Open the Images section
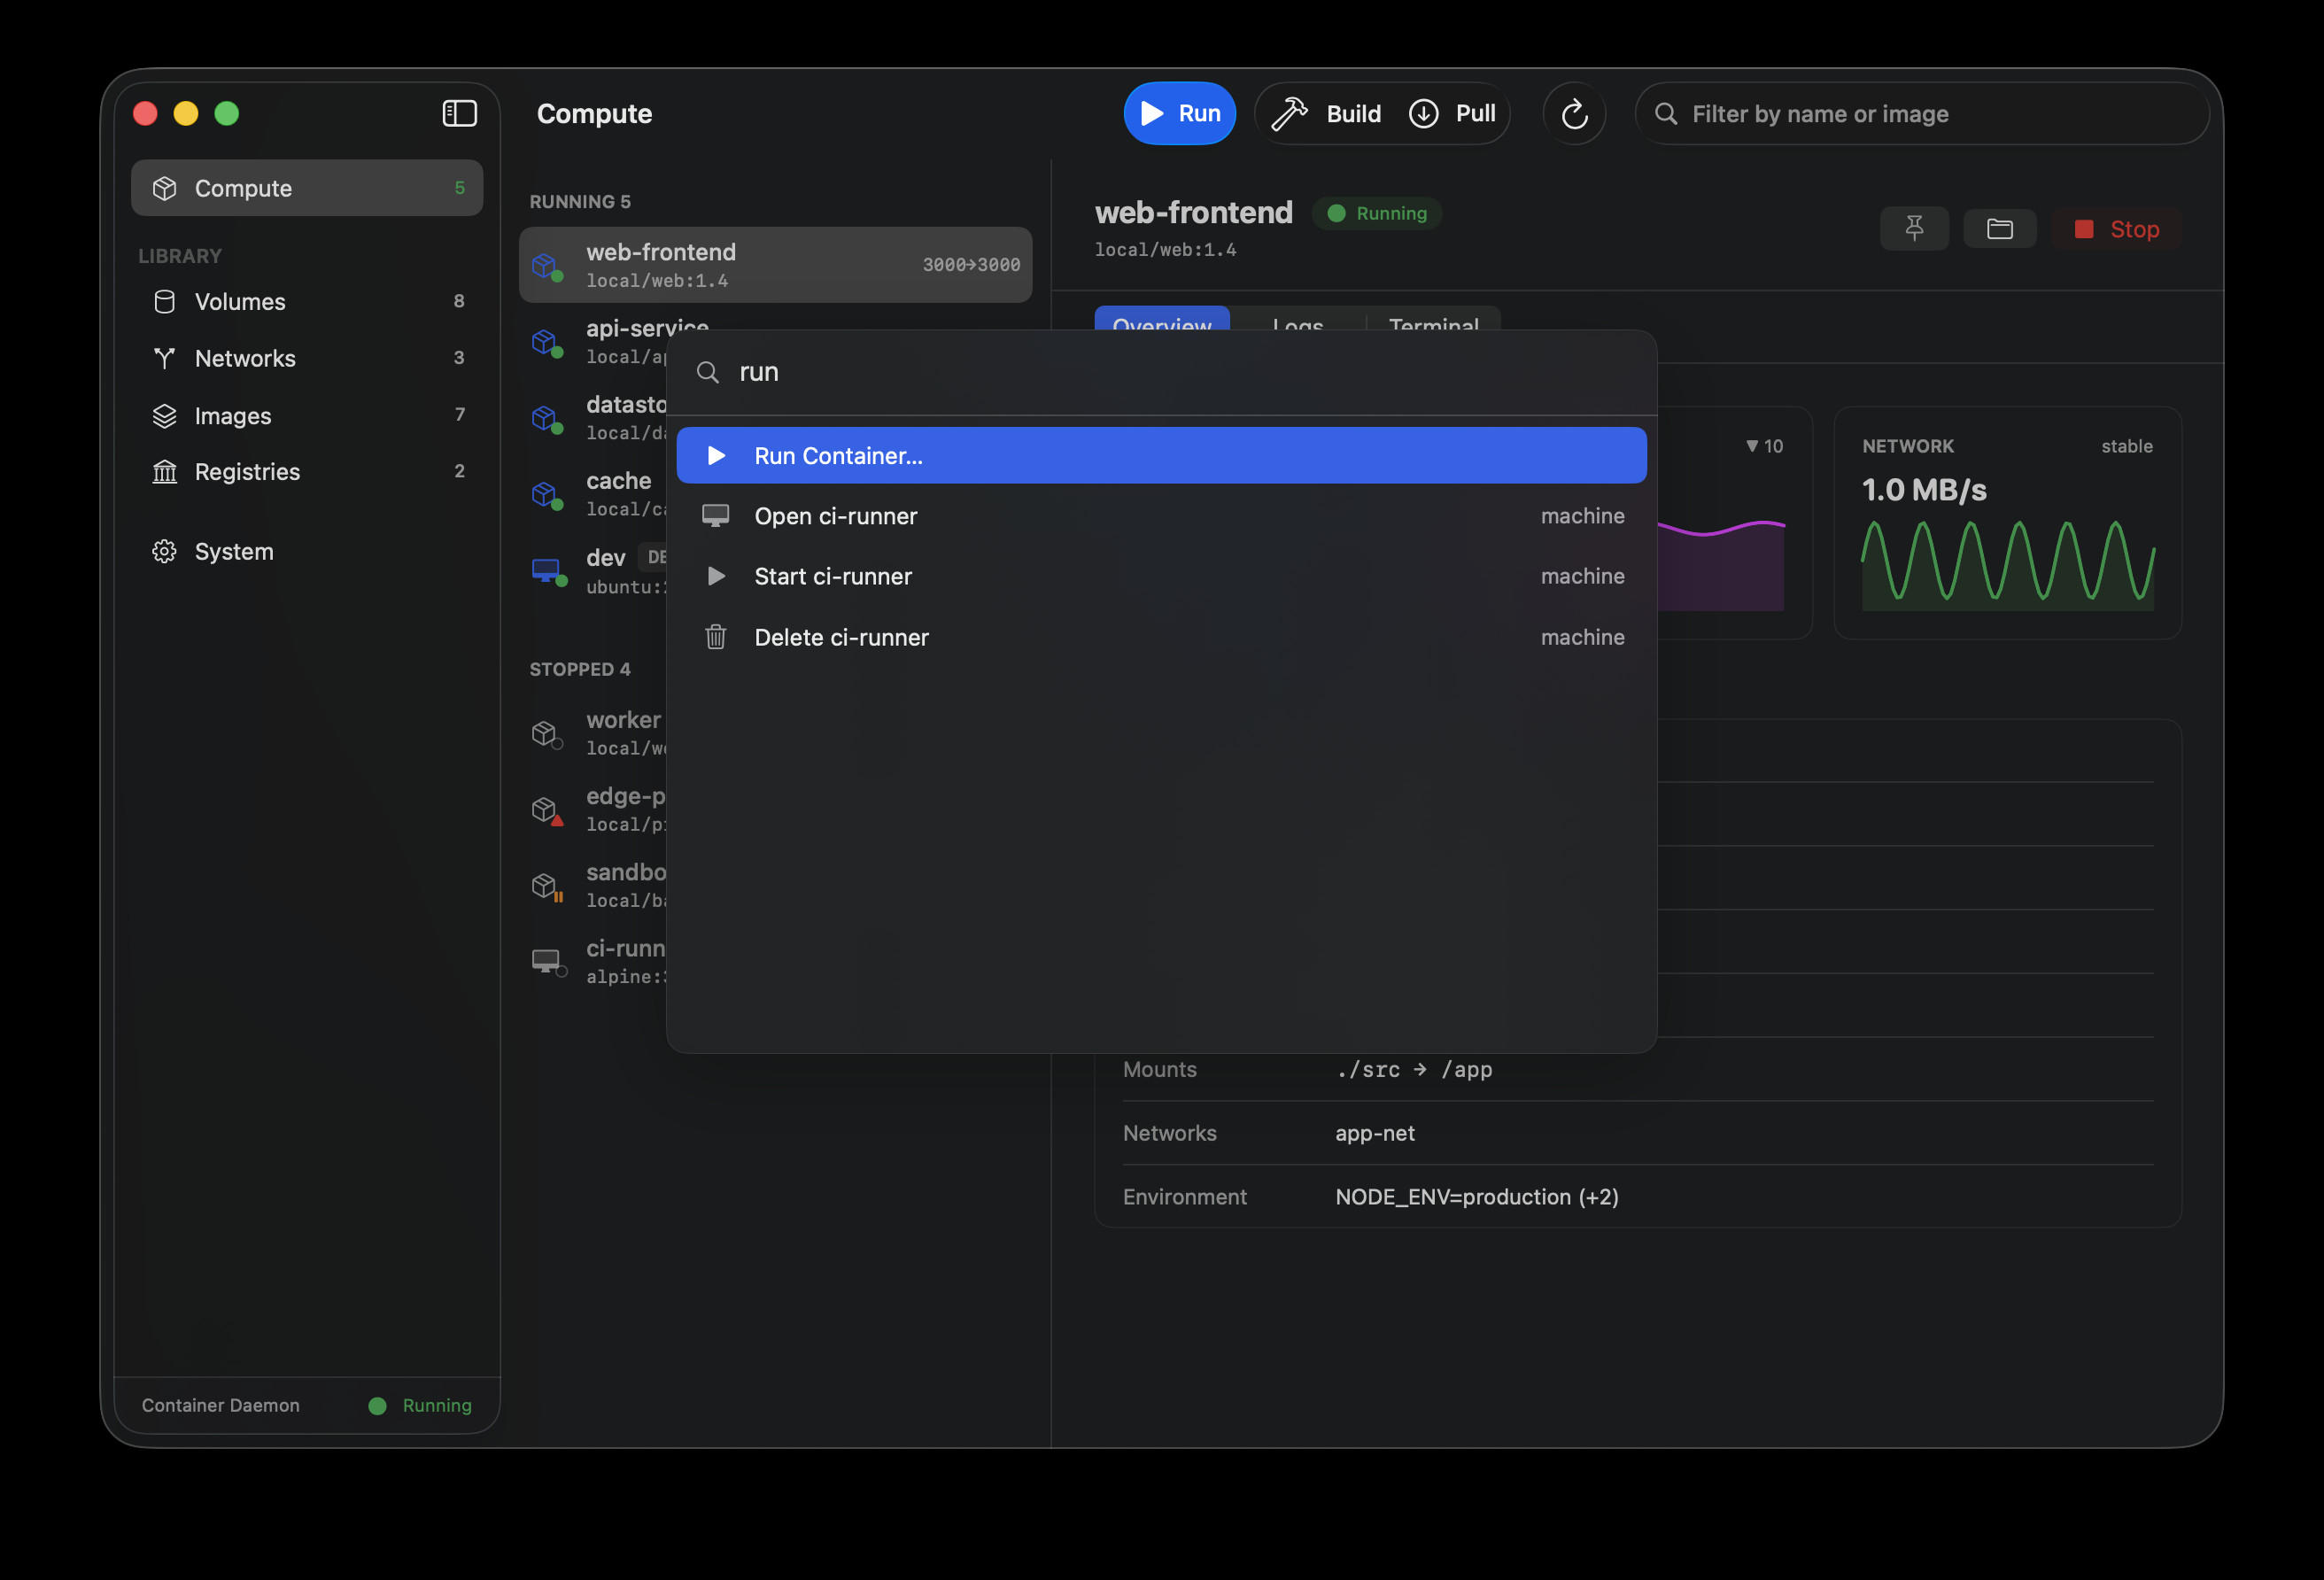2324x1580 pixels. coord(307,415)
